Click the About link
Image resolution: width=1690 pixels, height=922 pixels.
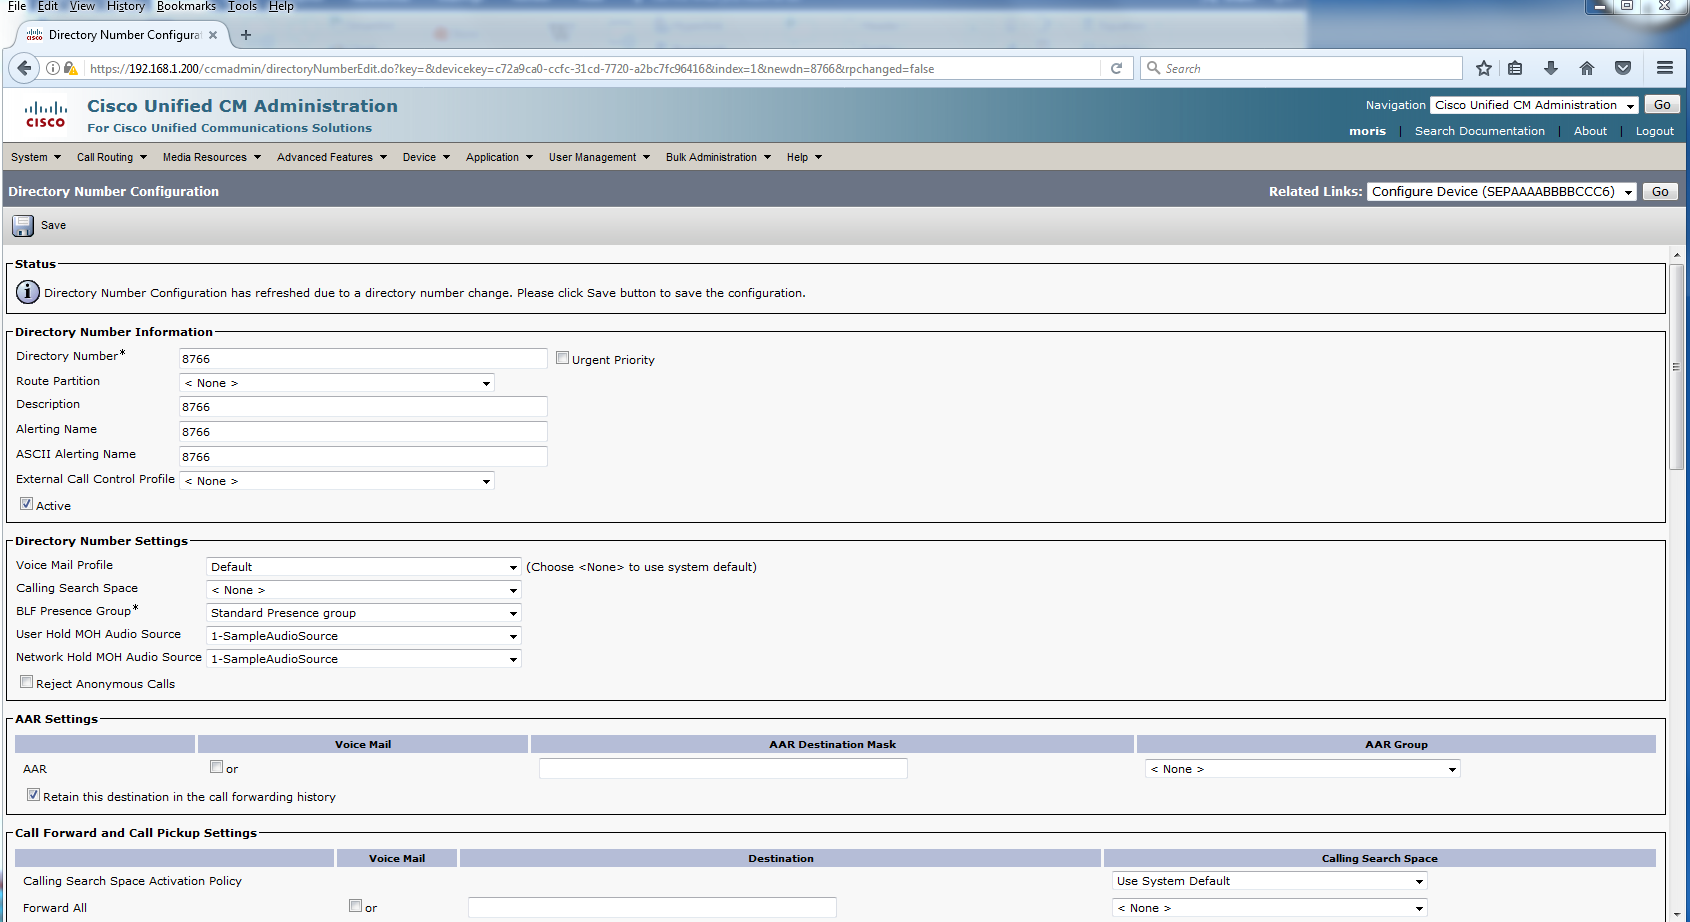(1590, 131)
